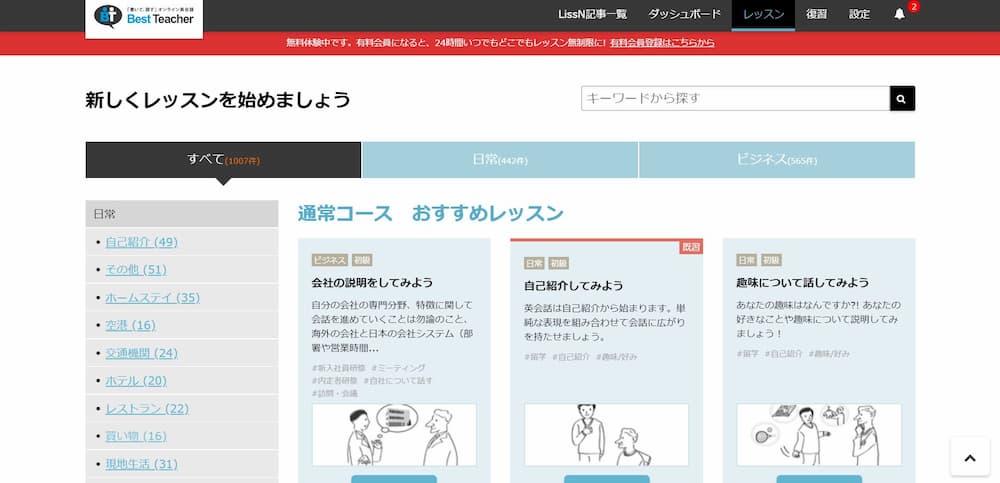
Task: Click the ビジネス tag on the company lesson card
Action: point(330,260)
